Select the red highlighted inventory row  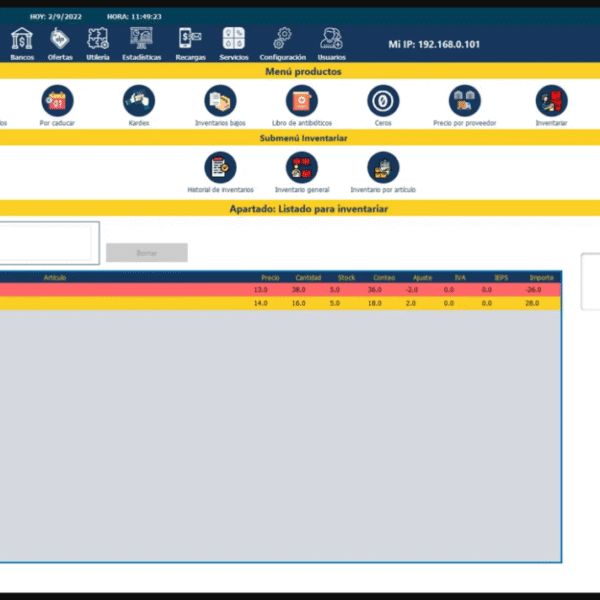[280, 290]
